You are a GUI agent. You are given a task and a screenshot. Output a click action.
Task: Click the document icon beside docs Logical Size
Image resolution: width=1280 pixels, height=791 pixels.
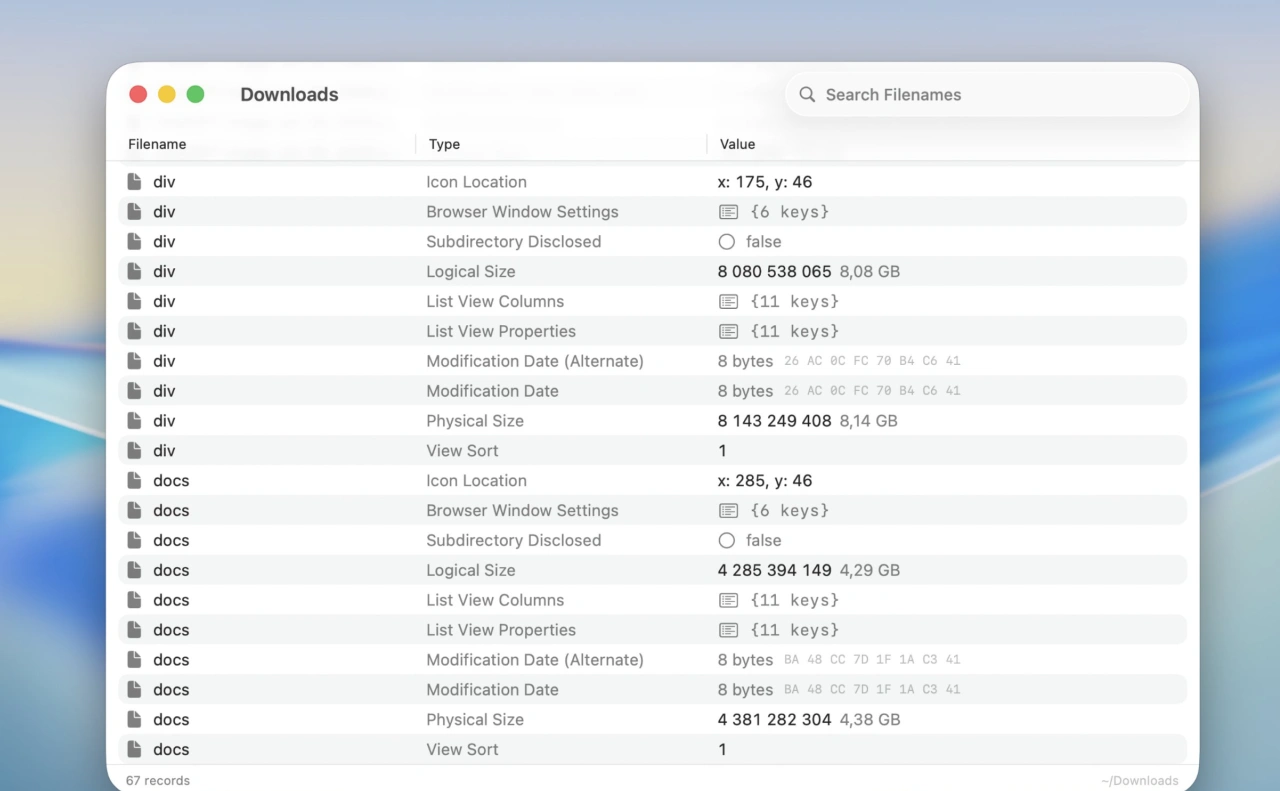pyautogui.click(x=135, y=570)
